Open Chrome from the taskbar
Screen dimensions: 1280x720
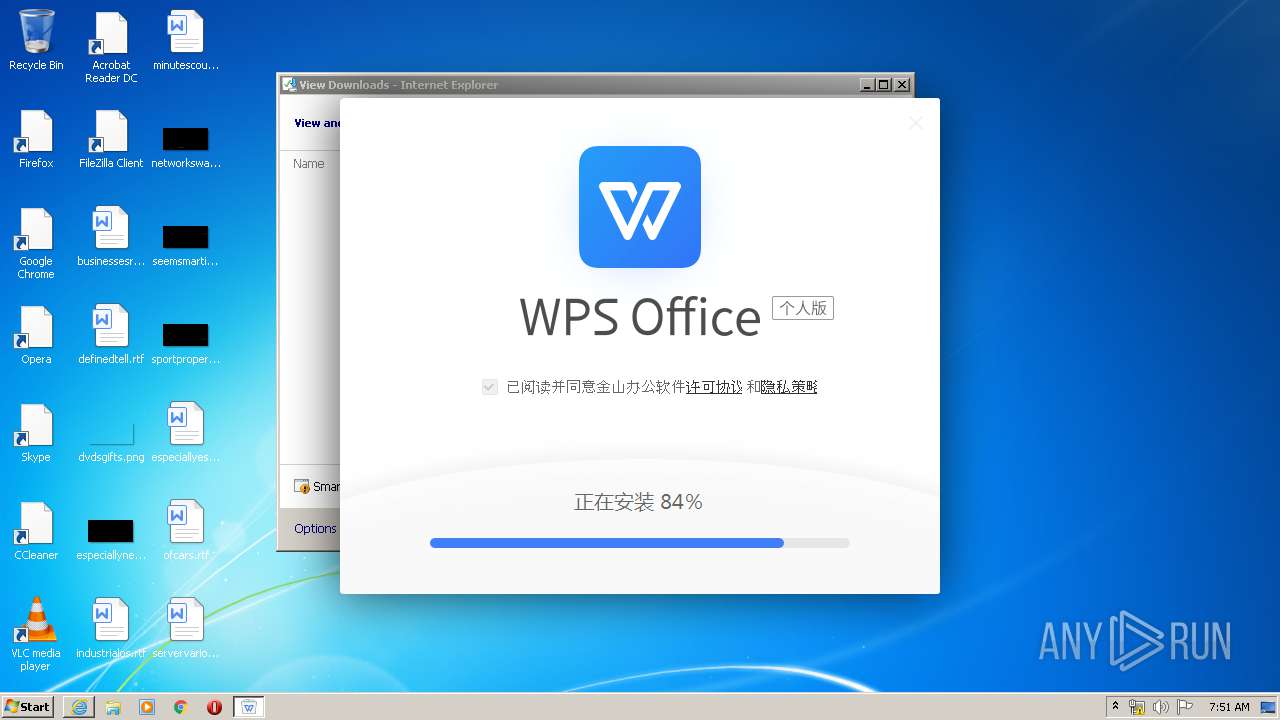click(x=181, y=707)
